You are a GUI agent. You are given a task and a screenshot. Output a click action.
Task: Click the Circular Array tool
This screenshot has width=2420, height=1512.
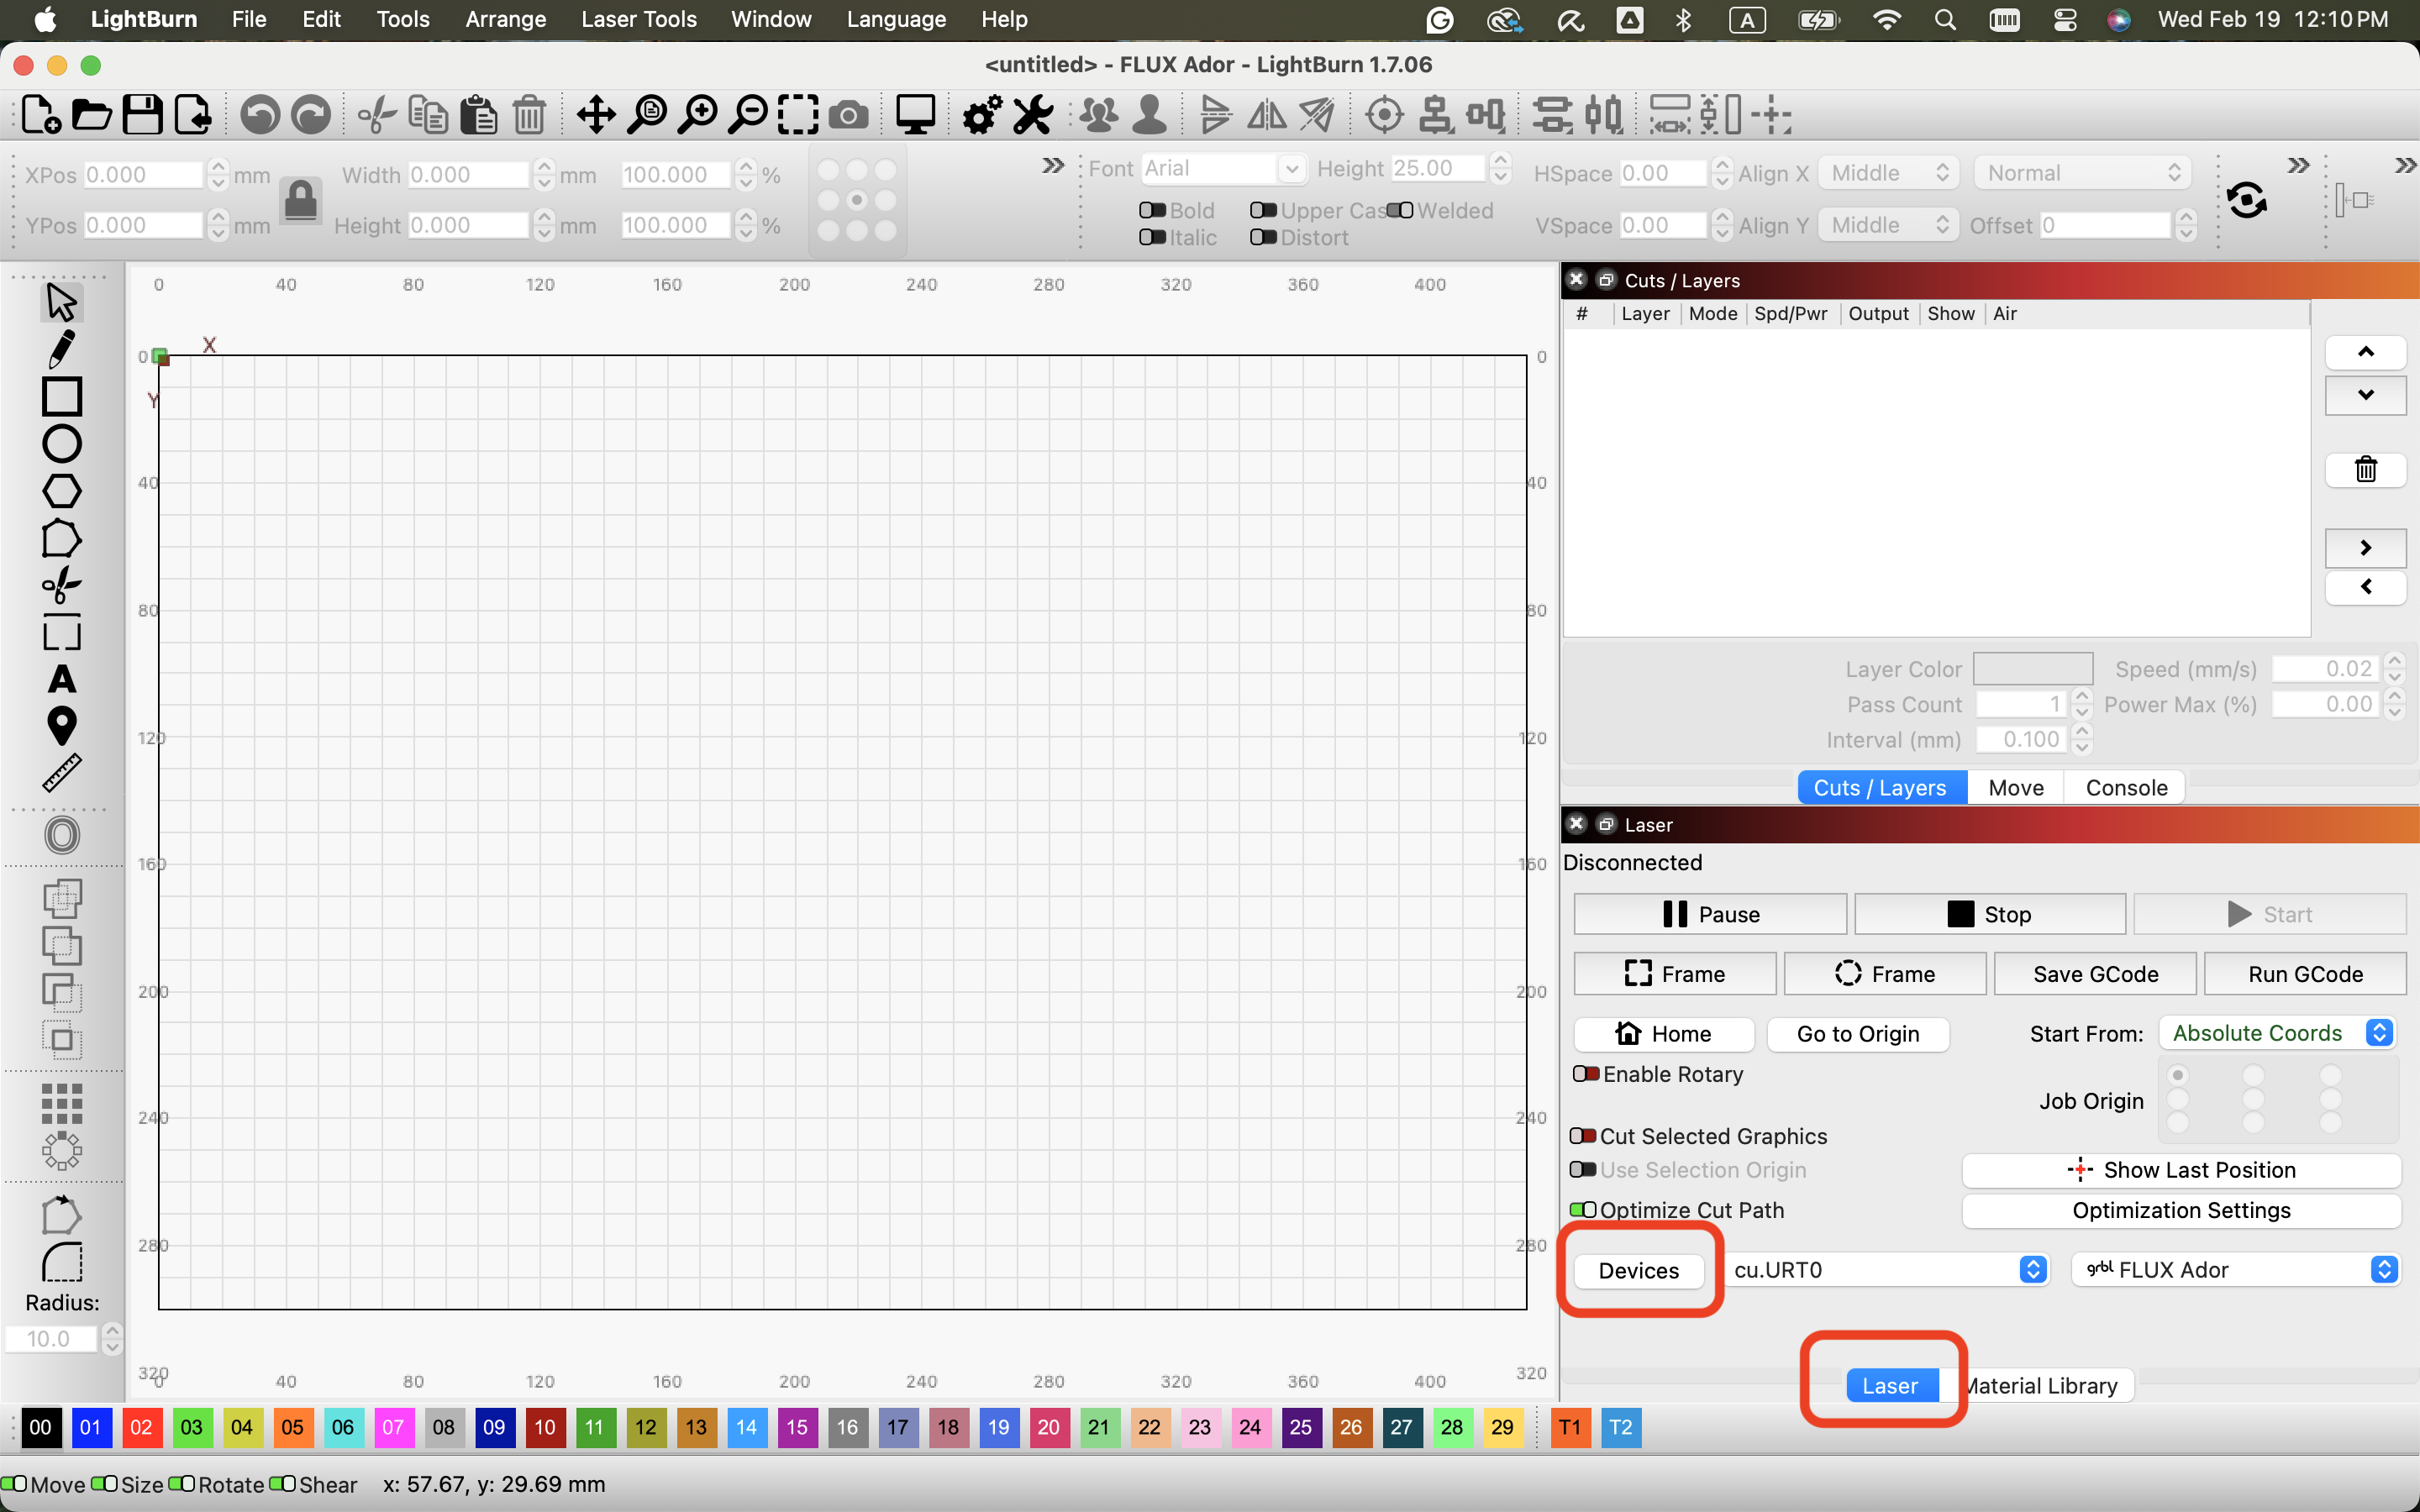coord(62,1151)
